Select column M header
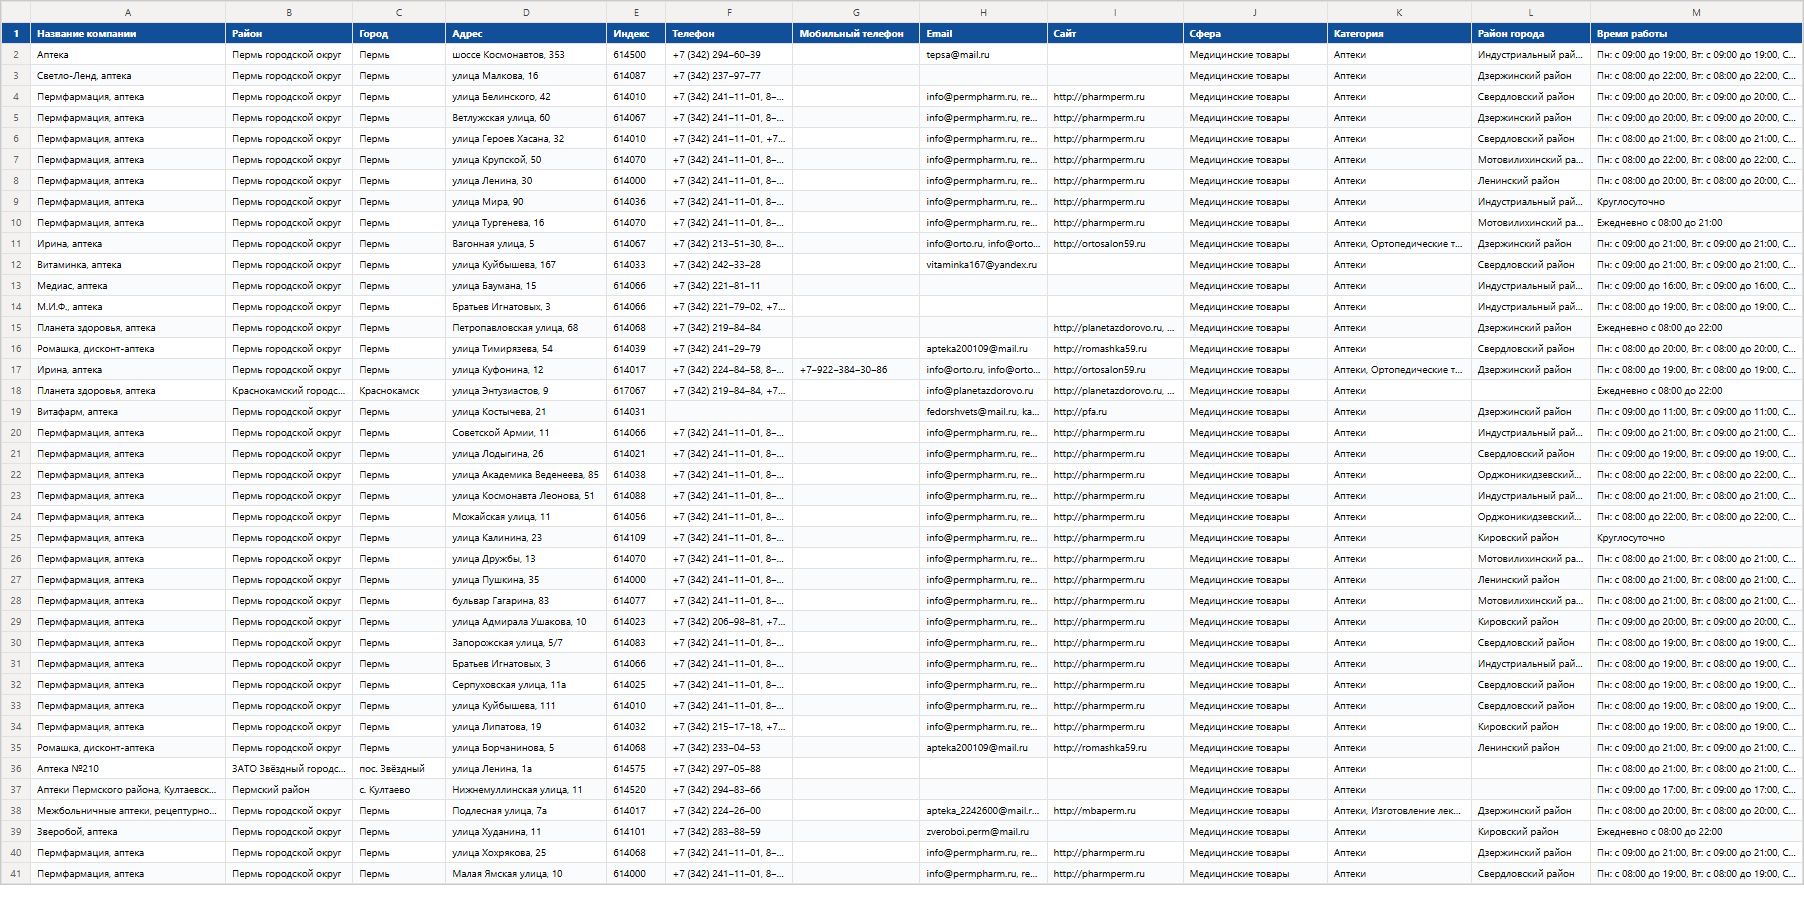 pos(1696,12)
